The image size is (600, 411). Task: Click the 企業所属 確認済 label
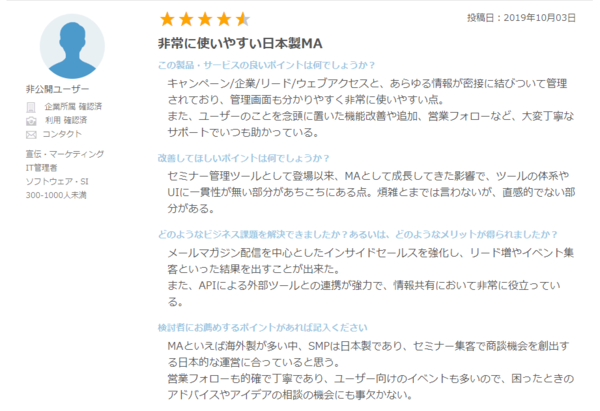point(73,106)
